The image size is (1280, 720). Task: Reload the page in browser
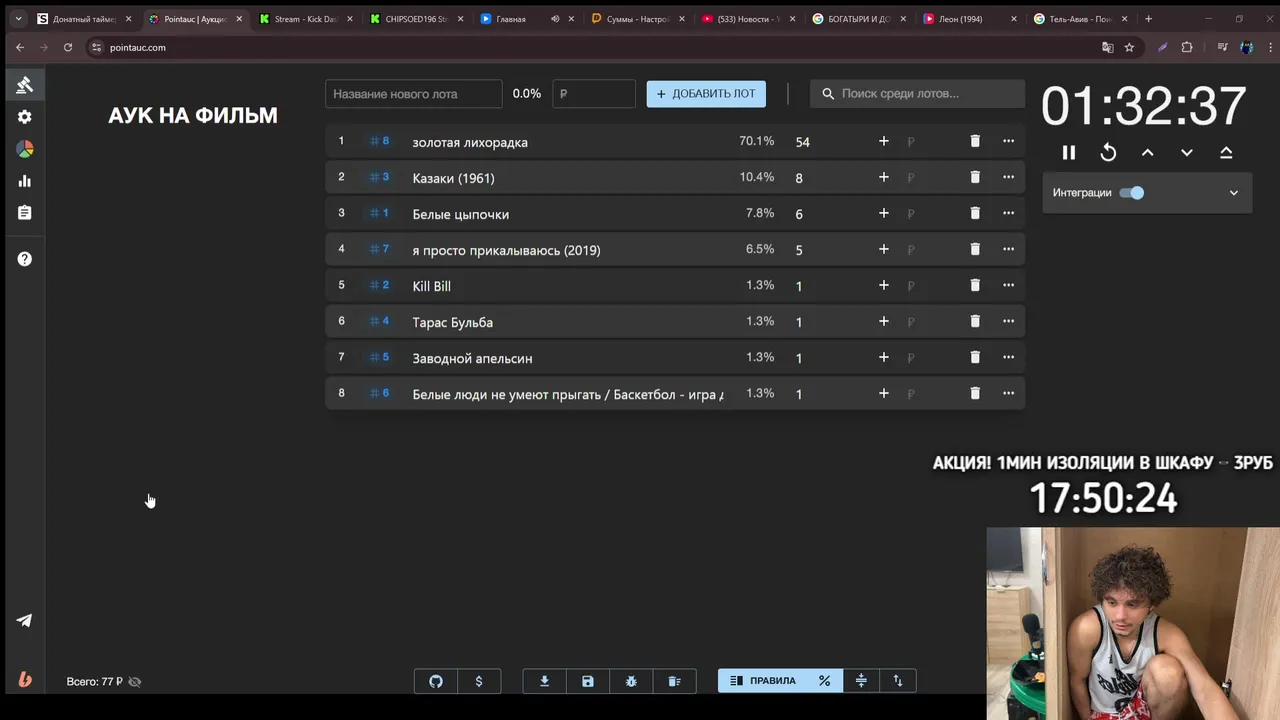coord(68,47)
